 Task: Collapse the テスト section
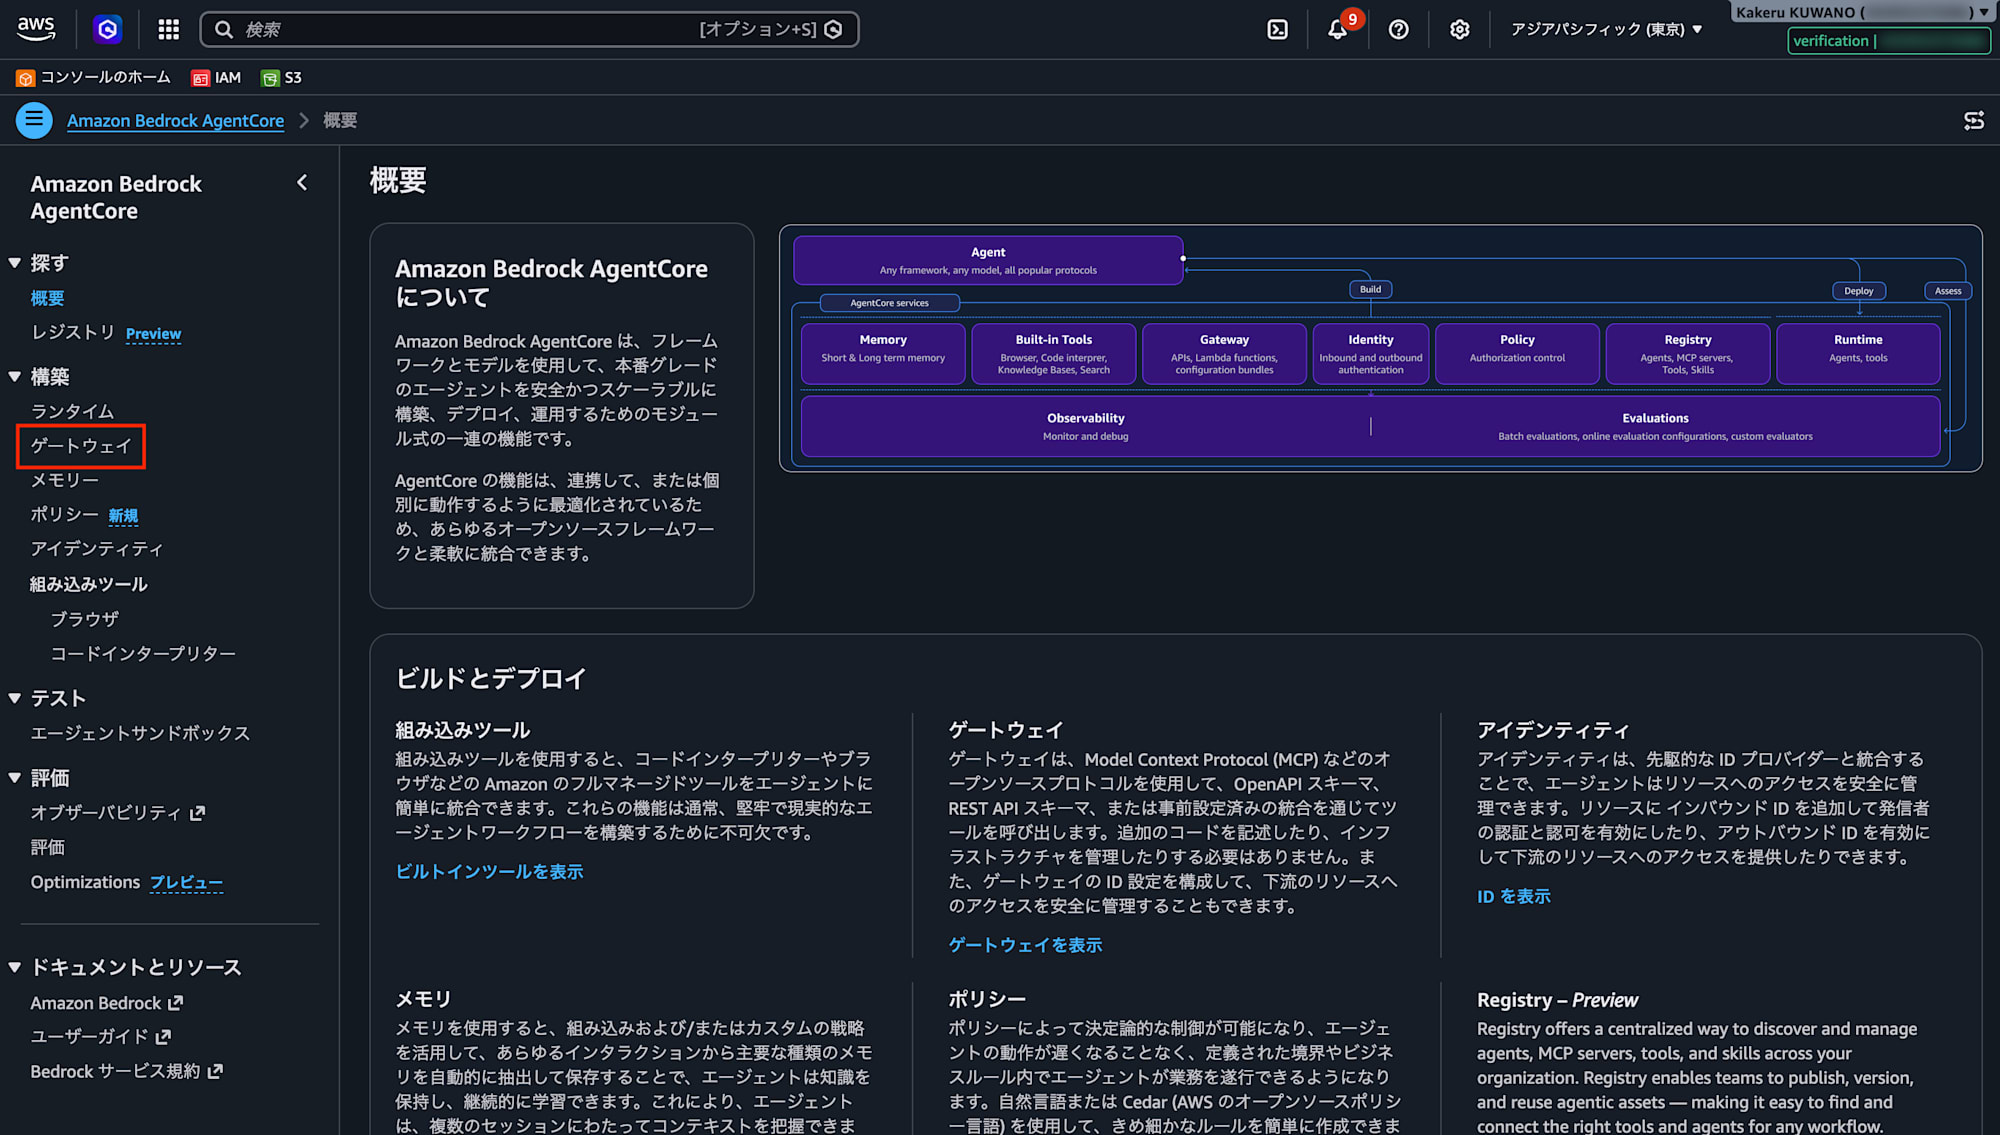(15, 698)
